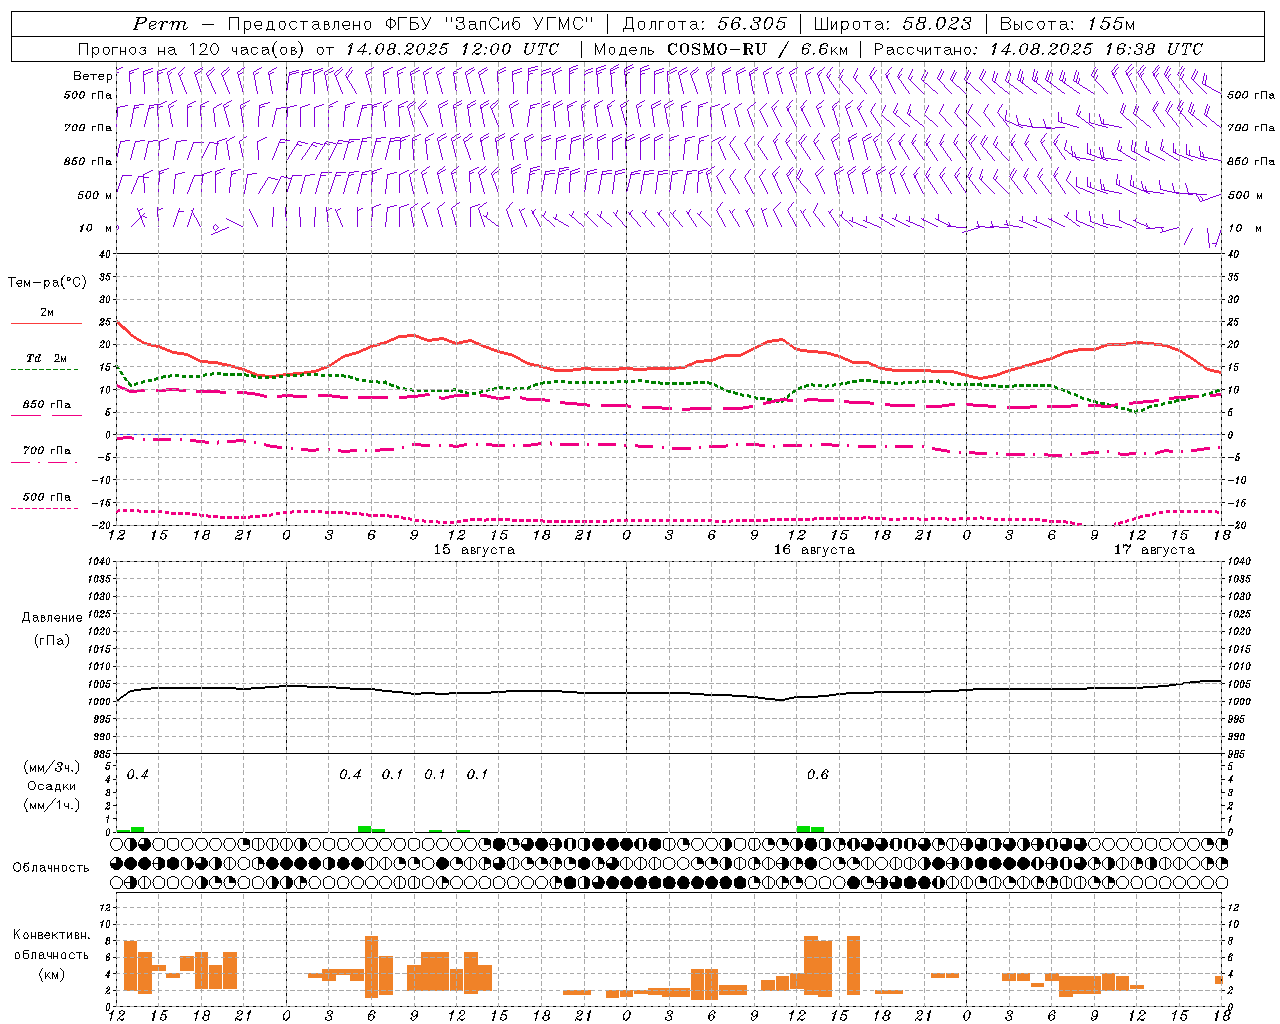Viewport: 1280px width, 1024px height.
Task: Click the solid red line sample under "2м"
Action: (46, 324)
